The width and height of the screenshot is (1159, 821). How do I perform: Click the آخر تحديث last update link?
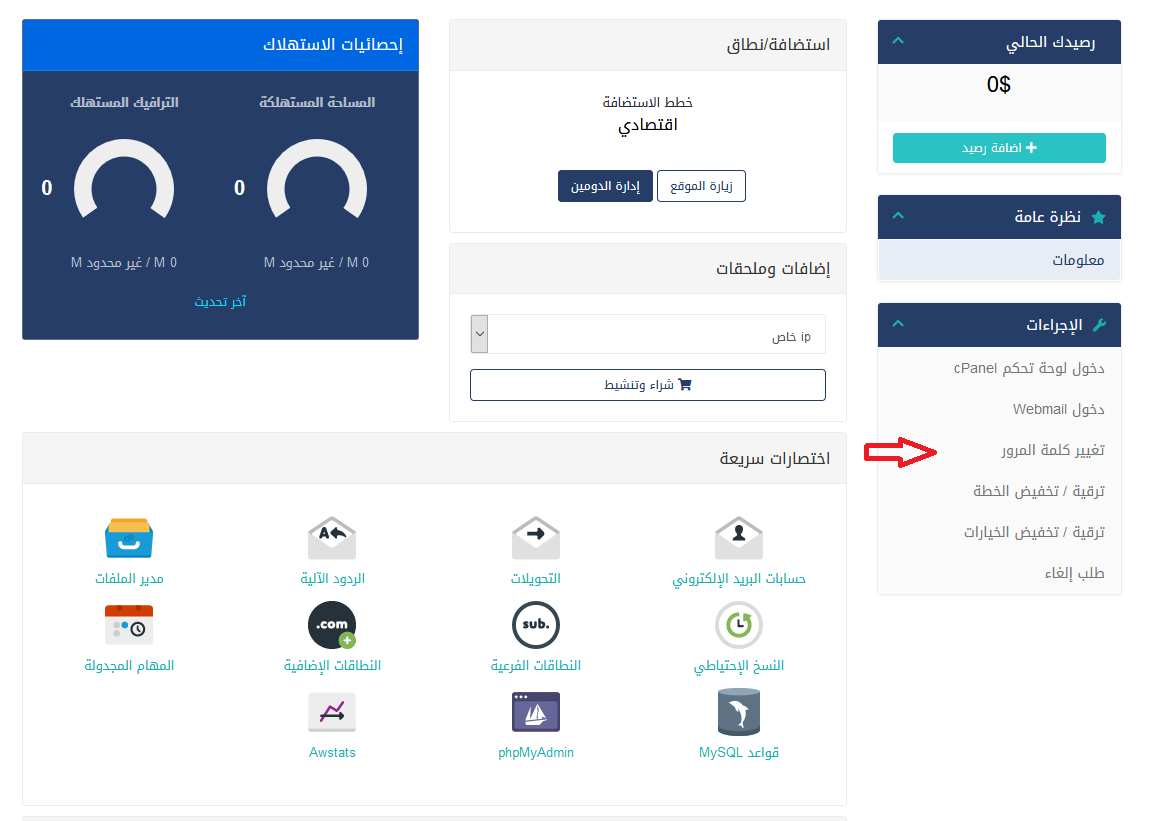click(x=220, y=302)
